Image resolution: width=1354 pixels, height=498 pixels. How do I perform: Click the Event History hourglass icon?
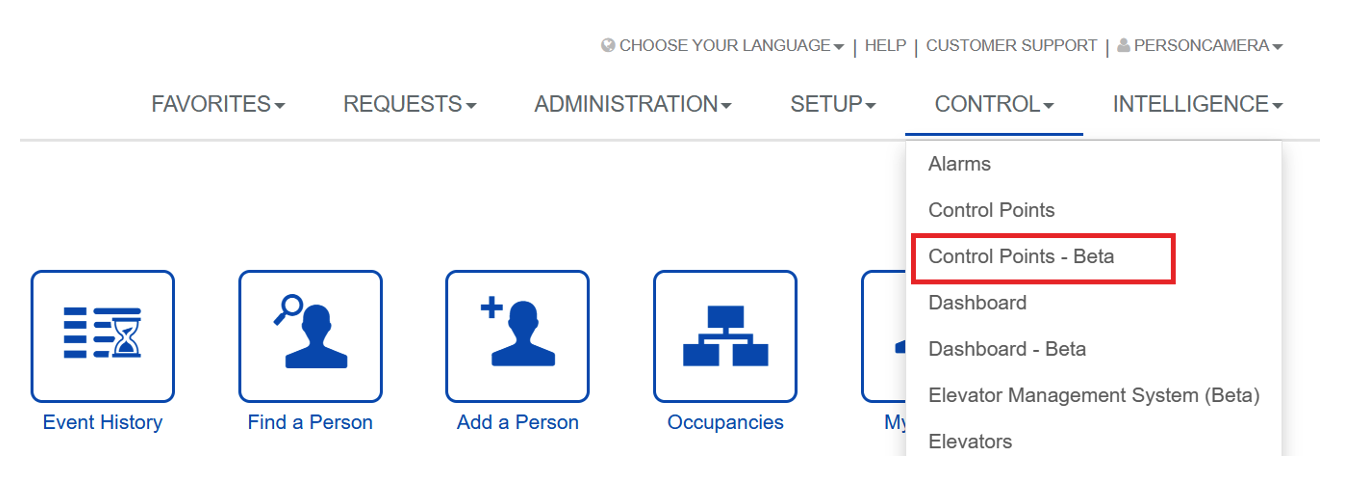coord(103,336)
